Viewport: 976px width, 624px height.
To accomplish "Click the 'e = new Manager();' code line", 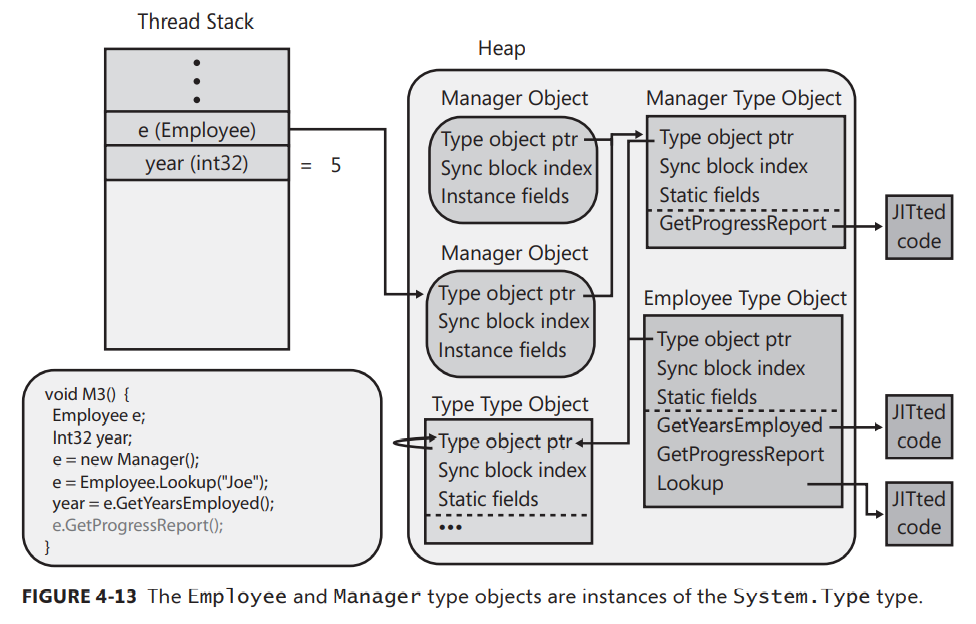I will point(126,459).
